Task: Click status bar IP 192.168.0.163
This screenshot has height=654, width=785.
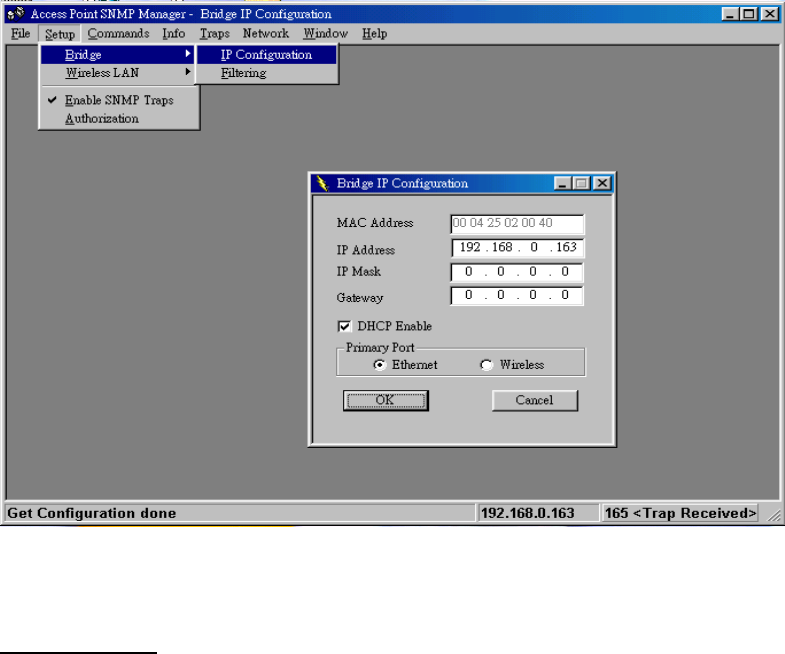Action: [x=527, y=513]
